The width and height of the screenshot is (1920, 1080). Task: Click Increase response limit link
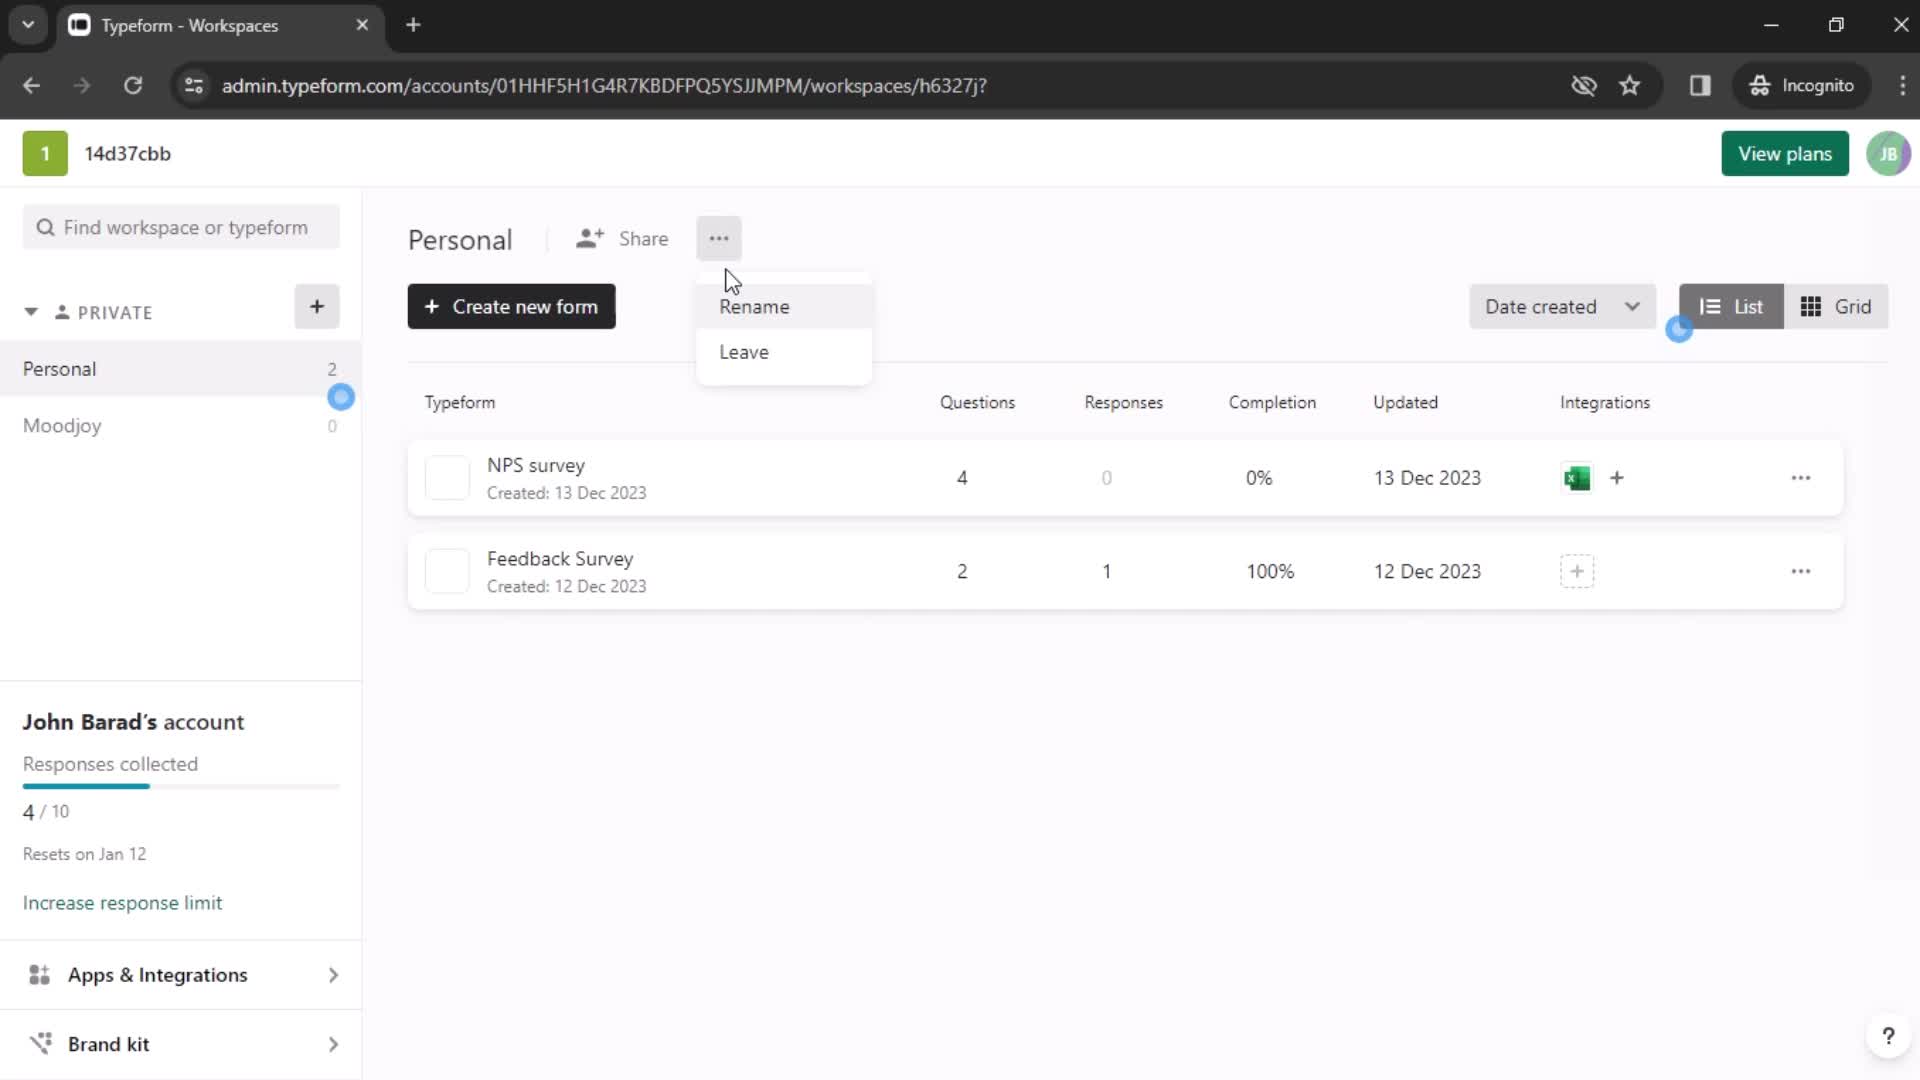pos(123,902)
